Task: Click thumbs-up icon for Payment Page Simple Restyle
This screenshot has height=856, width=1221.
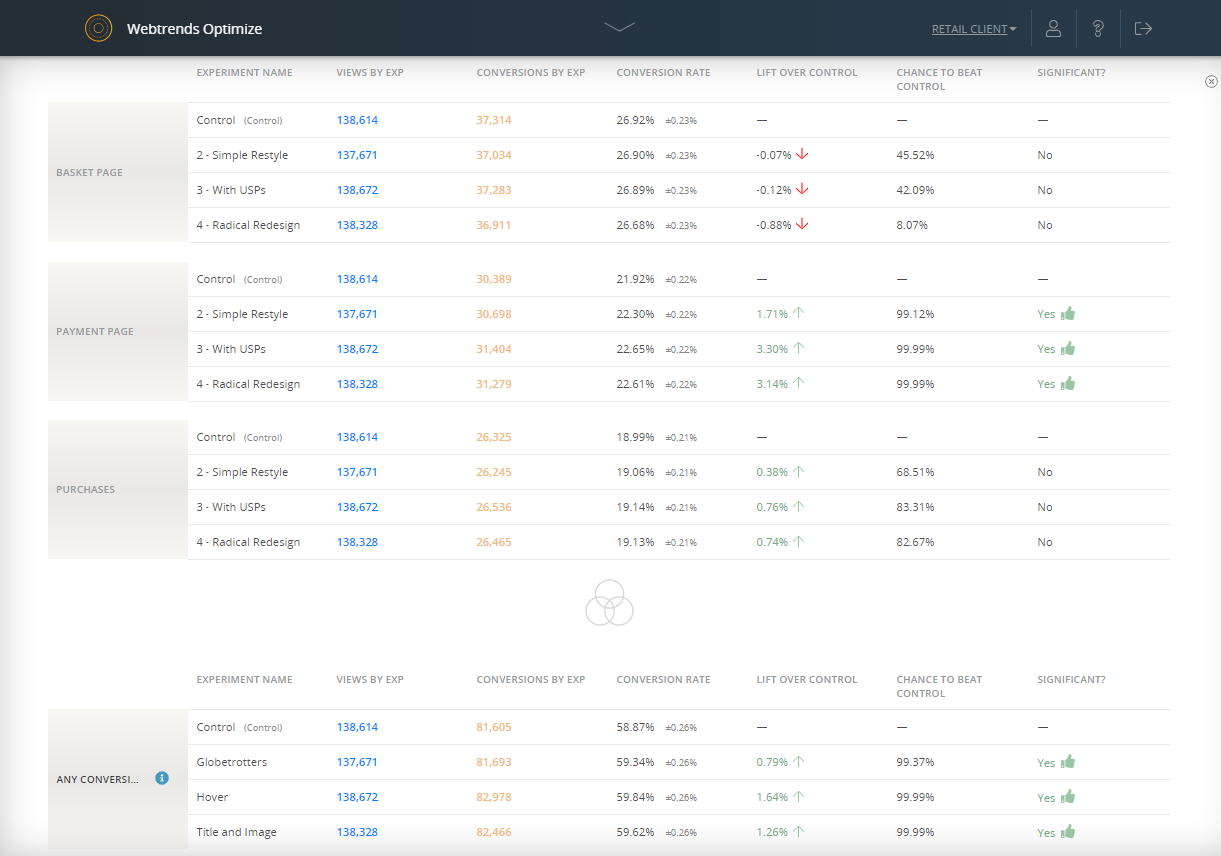Action: click(1068, 314)
